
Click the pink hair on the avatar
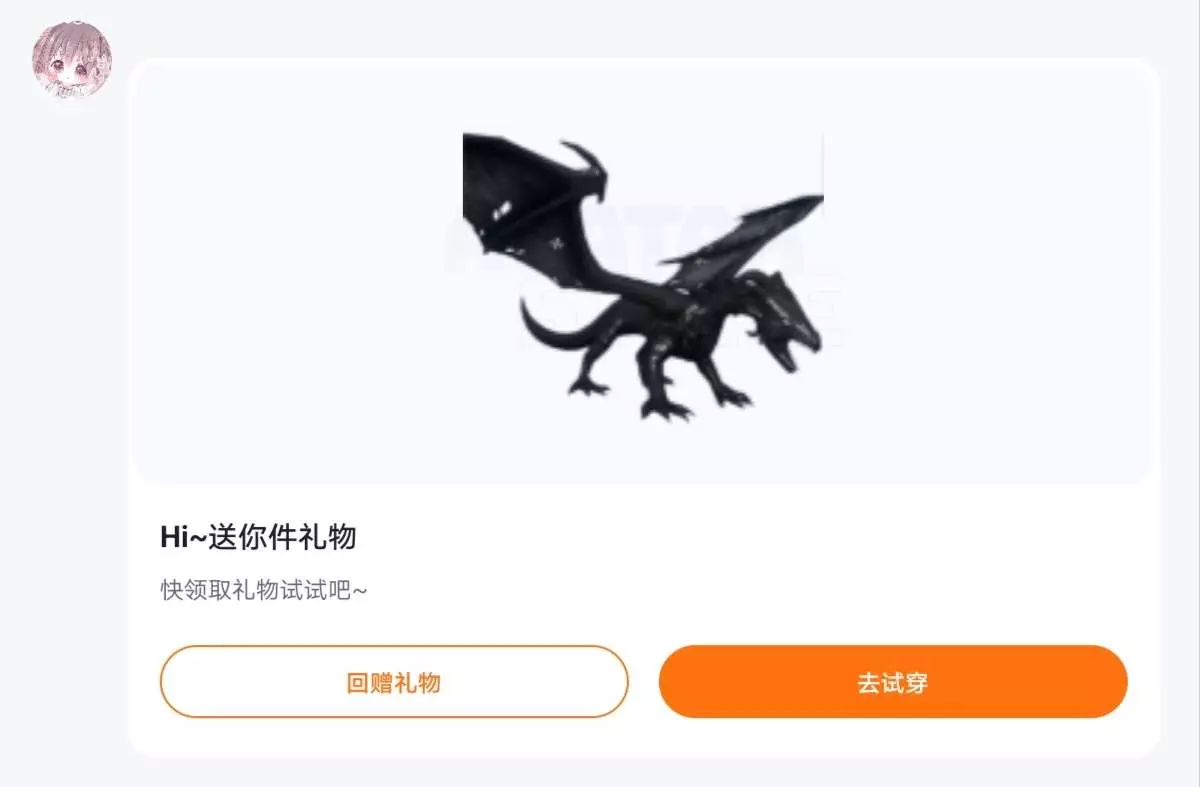72,38
